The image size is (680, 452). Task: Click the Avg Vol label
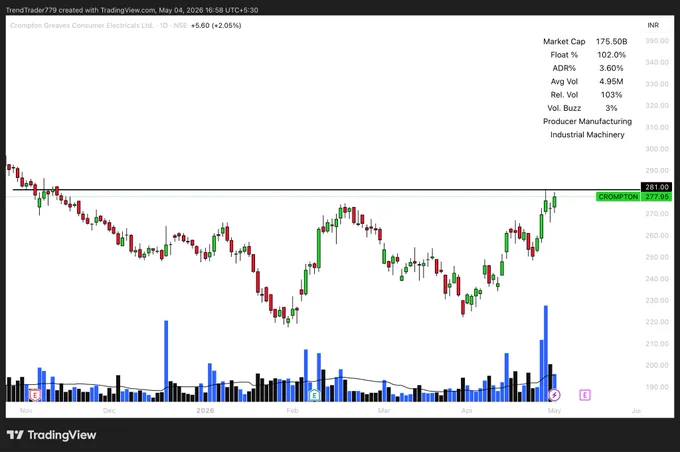click(564, 82)
